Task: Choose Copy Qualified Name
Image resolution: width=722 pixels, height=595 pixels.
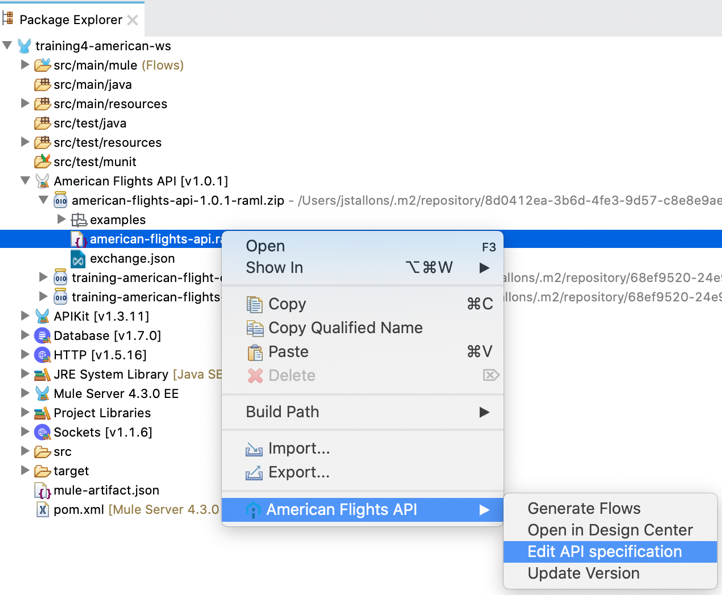Action: tap(362, 328)
